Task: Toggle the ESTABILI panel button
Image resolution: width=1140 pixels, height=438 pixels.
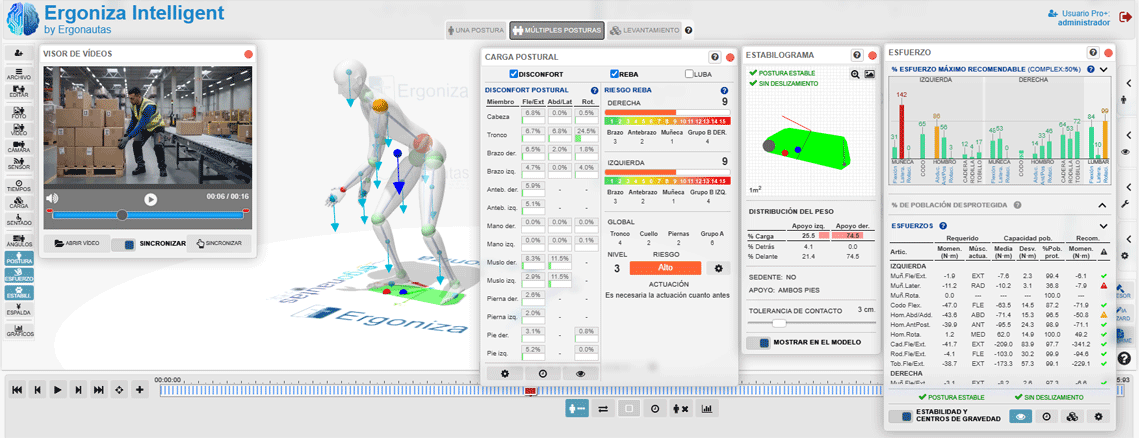Action: click(18, 292)
